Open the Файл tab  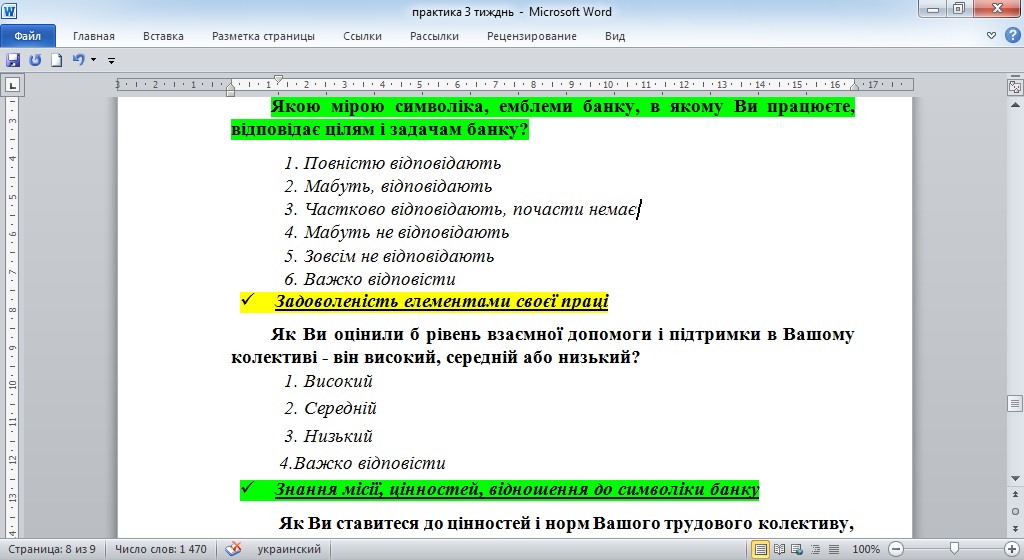27,36
